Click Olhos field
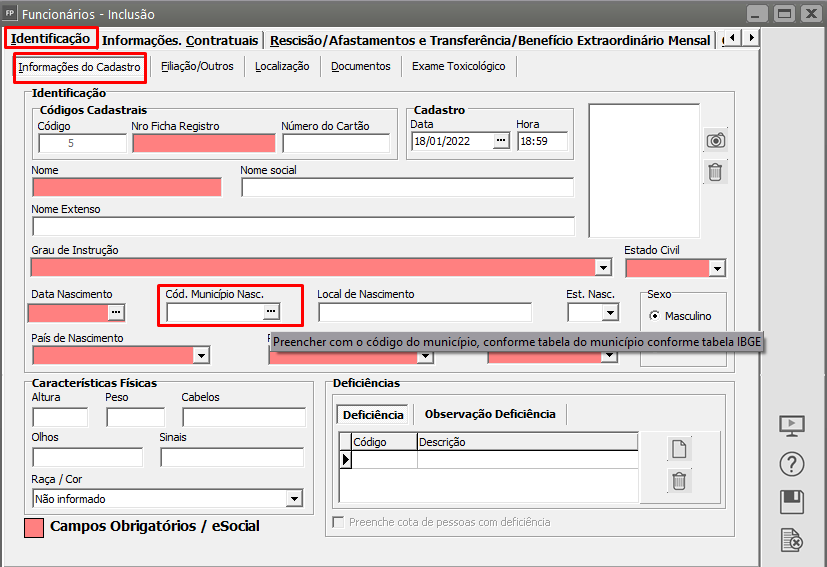Screen dimensions: 827x567 point(88,457)
